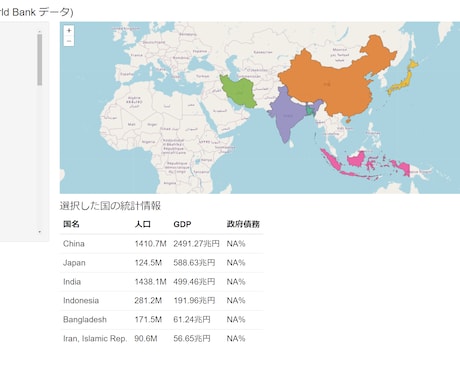Click the sidebar scrollbar down arrow
460x380 pixels.
40,232
